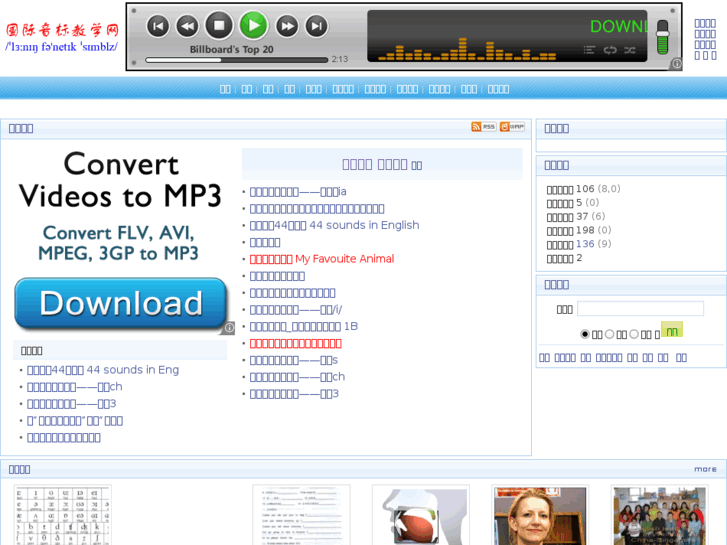Open the '44 sounds in English' article link
This screenshot has width=727, height=545.
[334, 225]
